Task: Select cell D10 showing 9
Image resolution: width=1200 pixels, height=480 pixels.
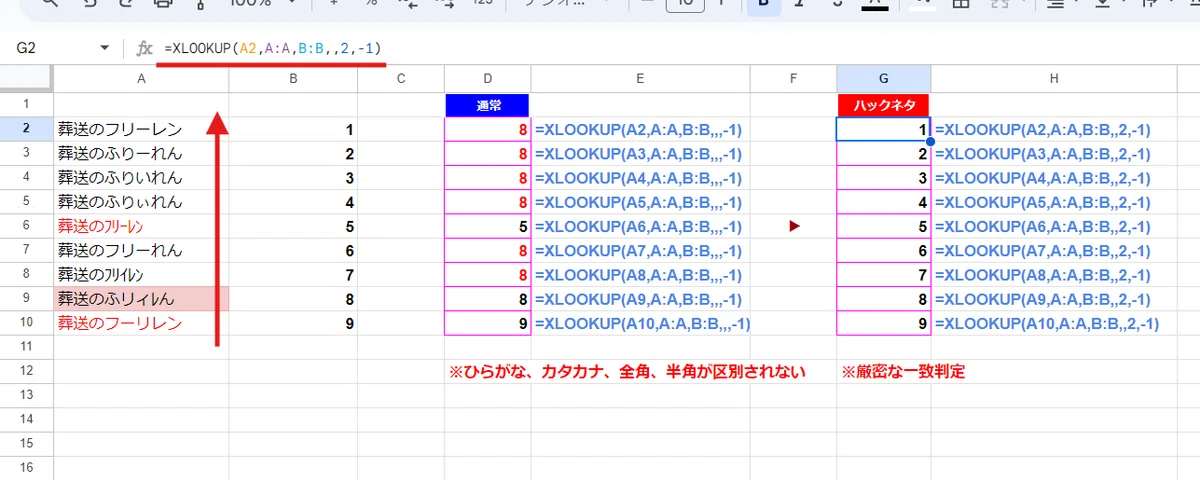Action: [x=488, y=323]
